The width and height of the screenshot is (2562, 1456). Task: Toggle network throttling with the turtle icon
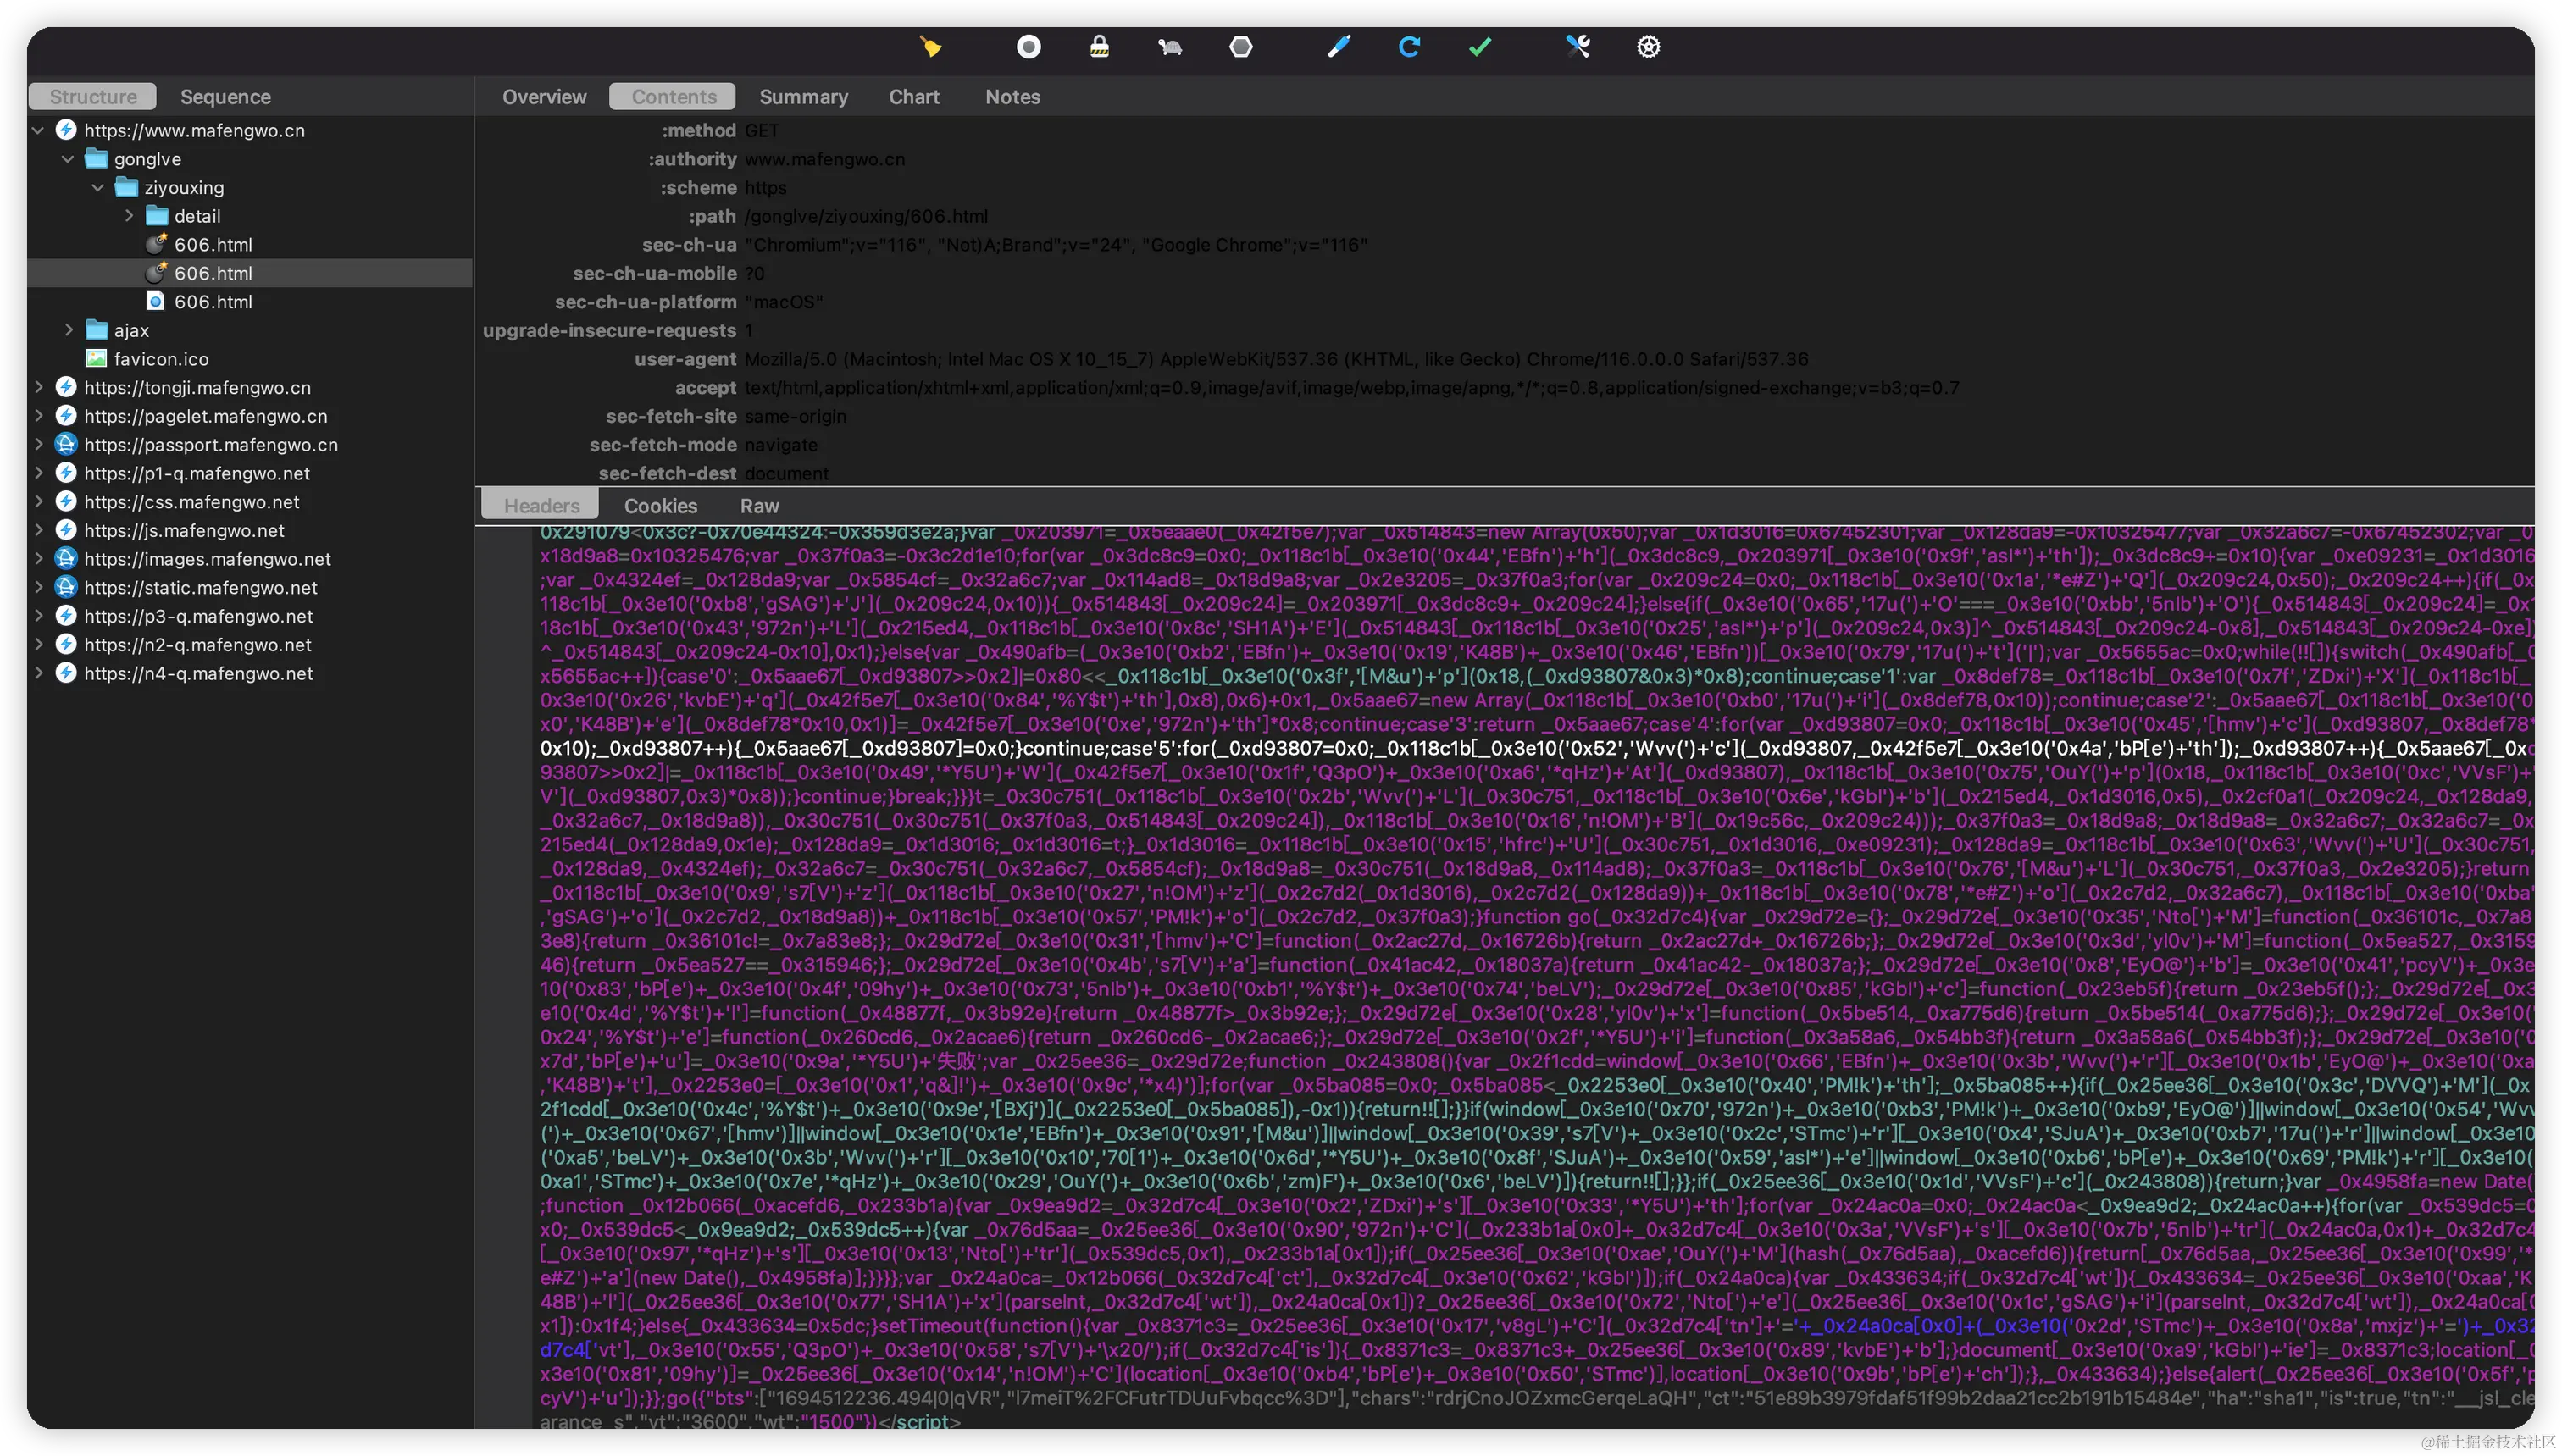[1168, 46]
